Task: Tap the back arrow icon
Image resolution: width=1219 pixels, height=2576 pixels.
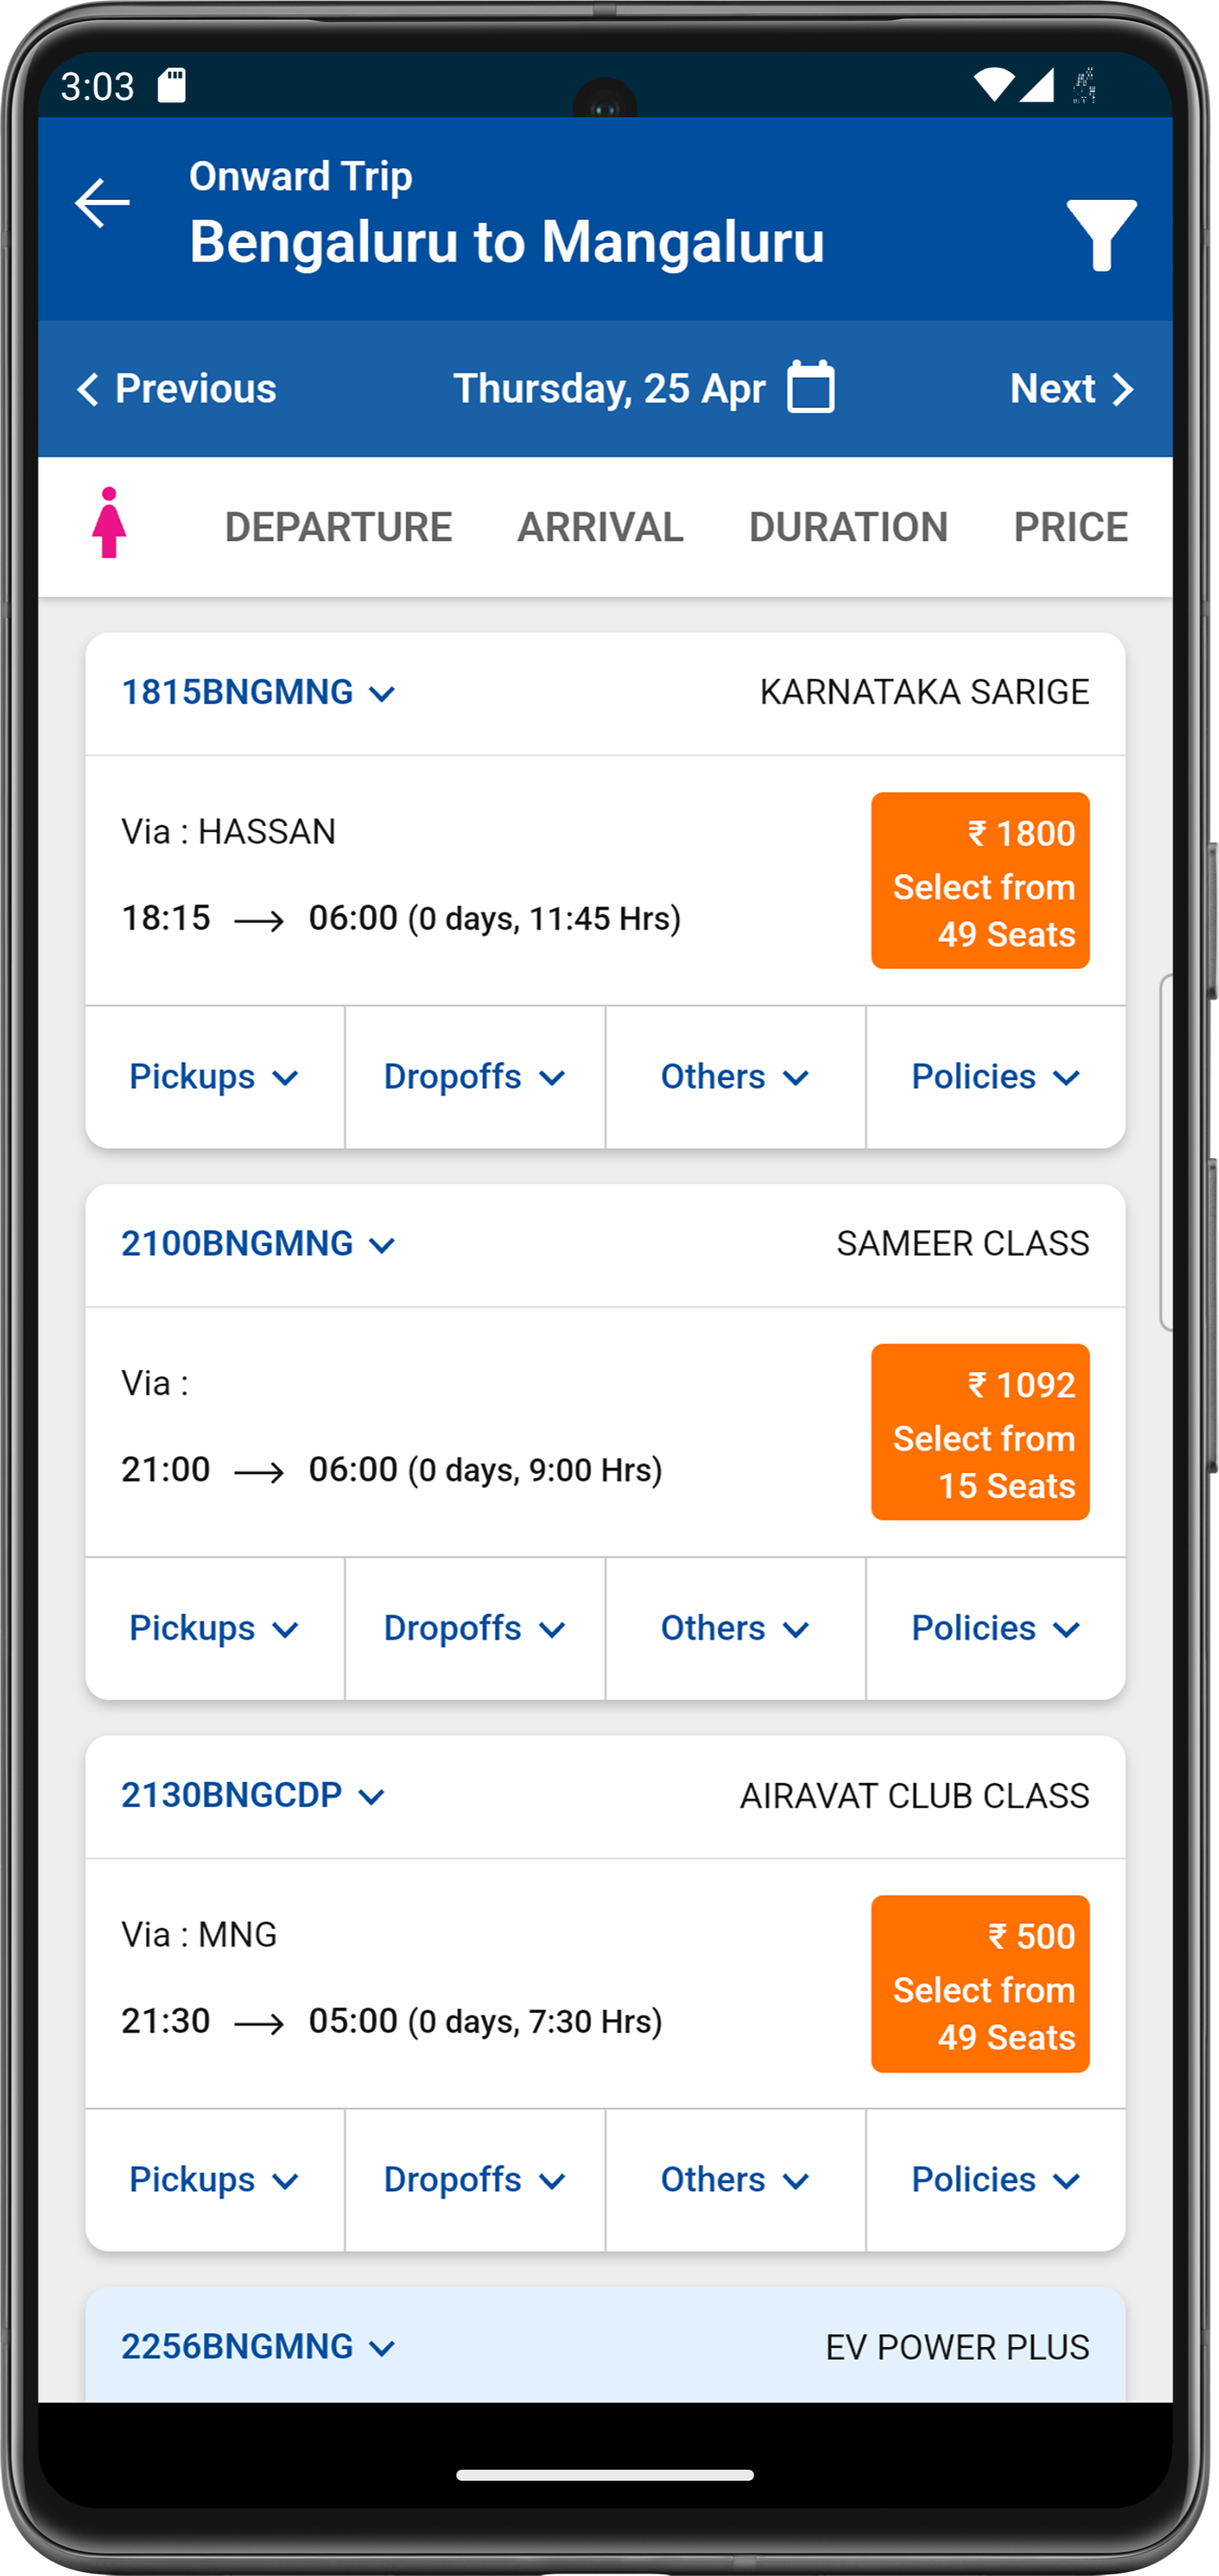Action: [102, 203]
